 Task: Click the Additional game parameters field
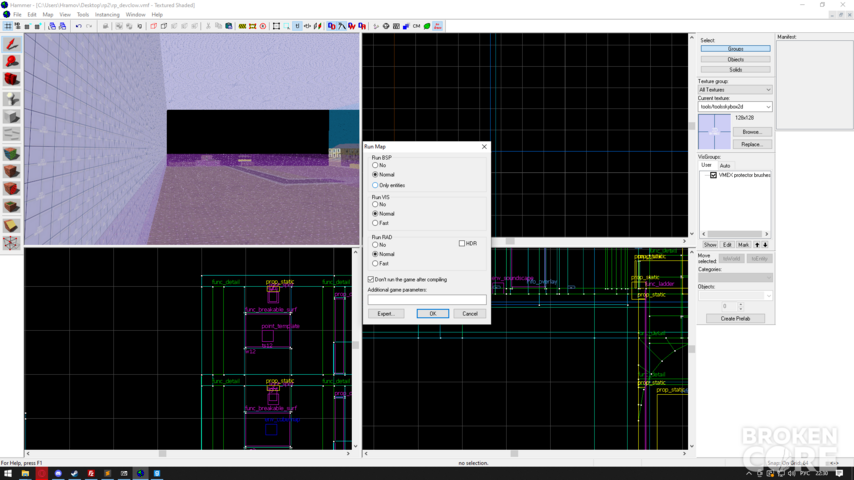tap(427, 300)
